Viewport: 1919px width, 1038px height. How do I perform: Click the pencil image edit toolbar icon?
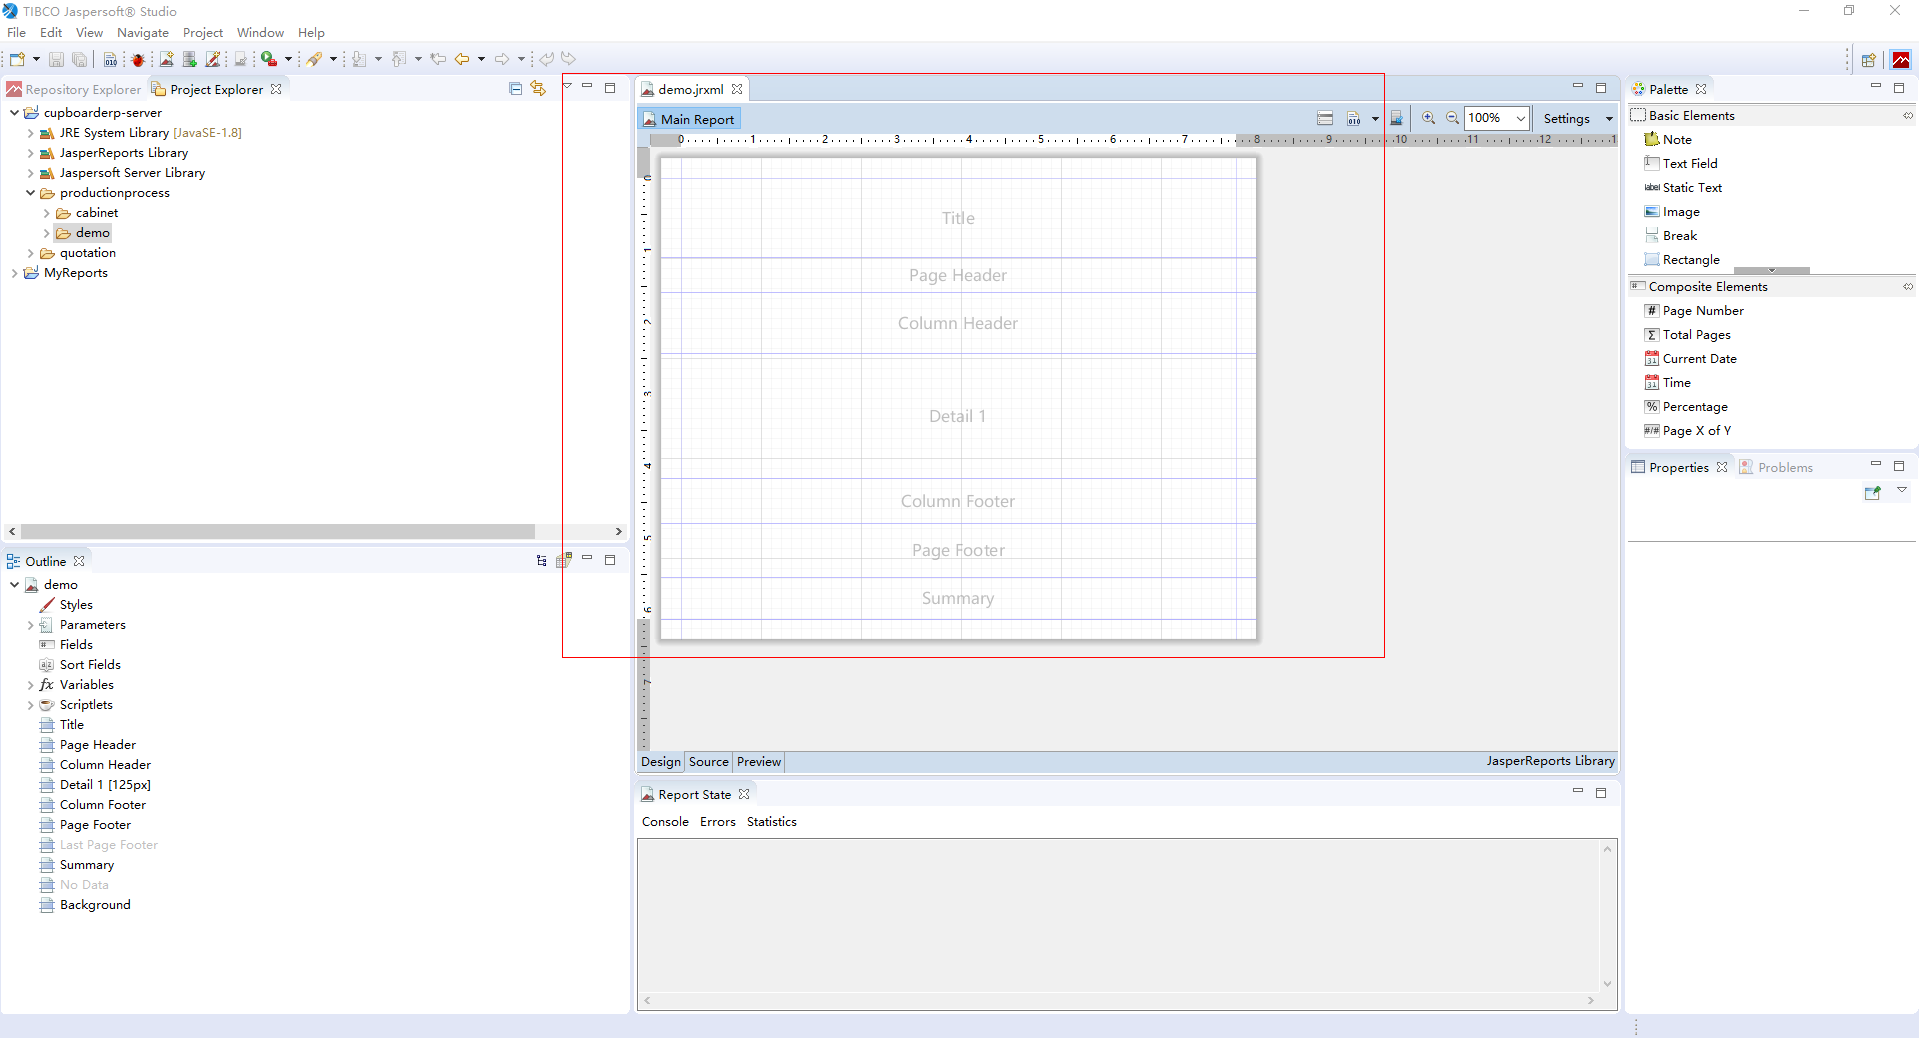coord(213,60)
